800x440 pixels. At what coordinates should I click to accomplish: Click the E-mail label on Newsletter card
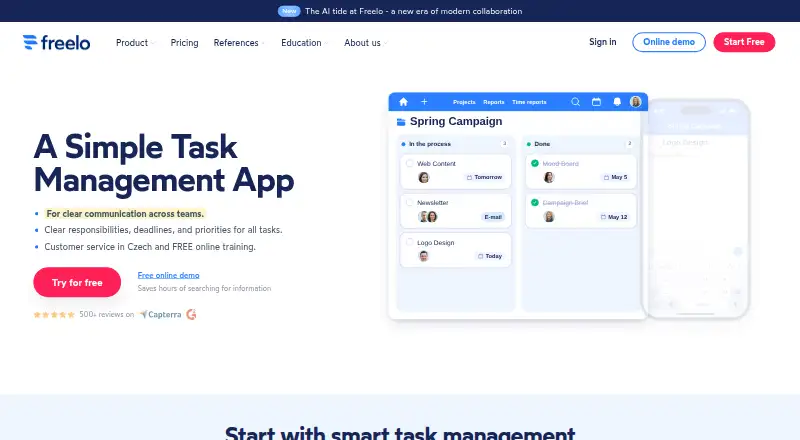pos(493,217)
